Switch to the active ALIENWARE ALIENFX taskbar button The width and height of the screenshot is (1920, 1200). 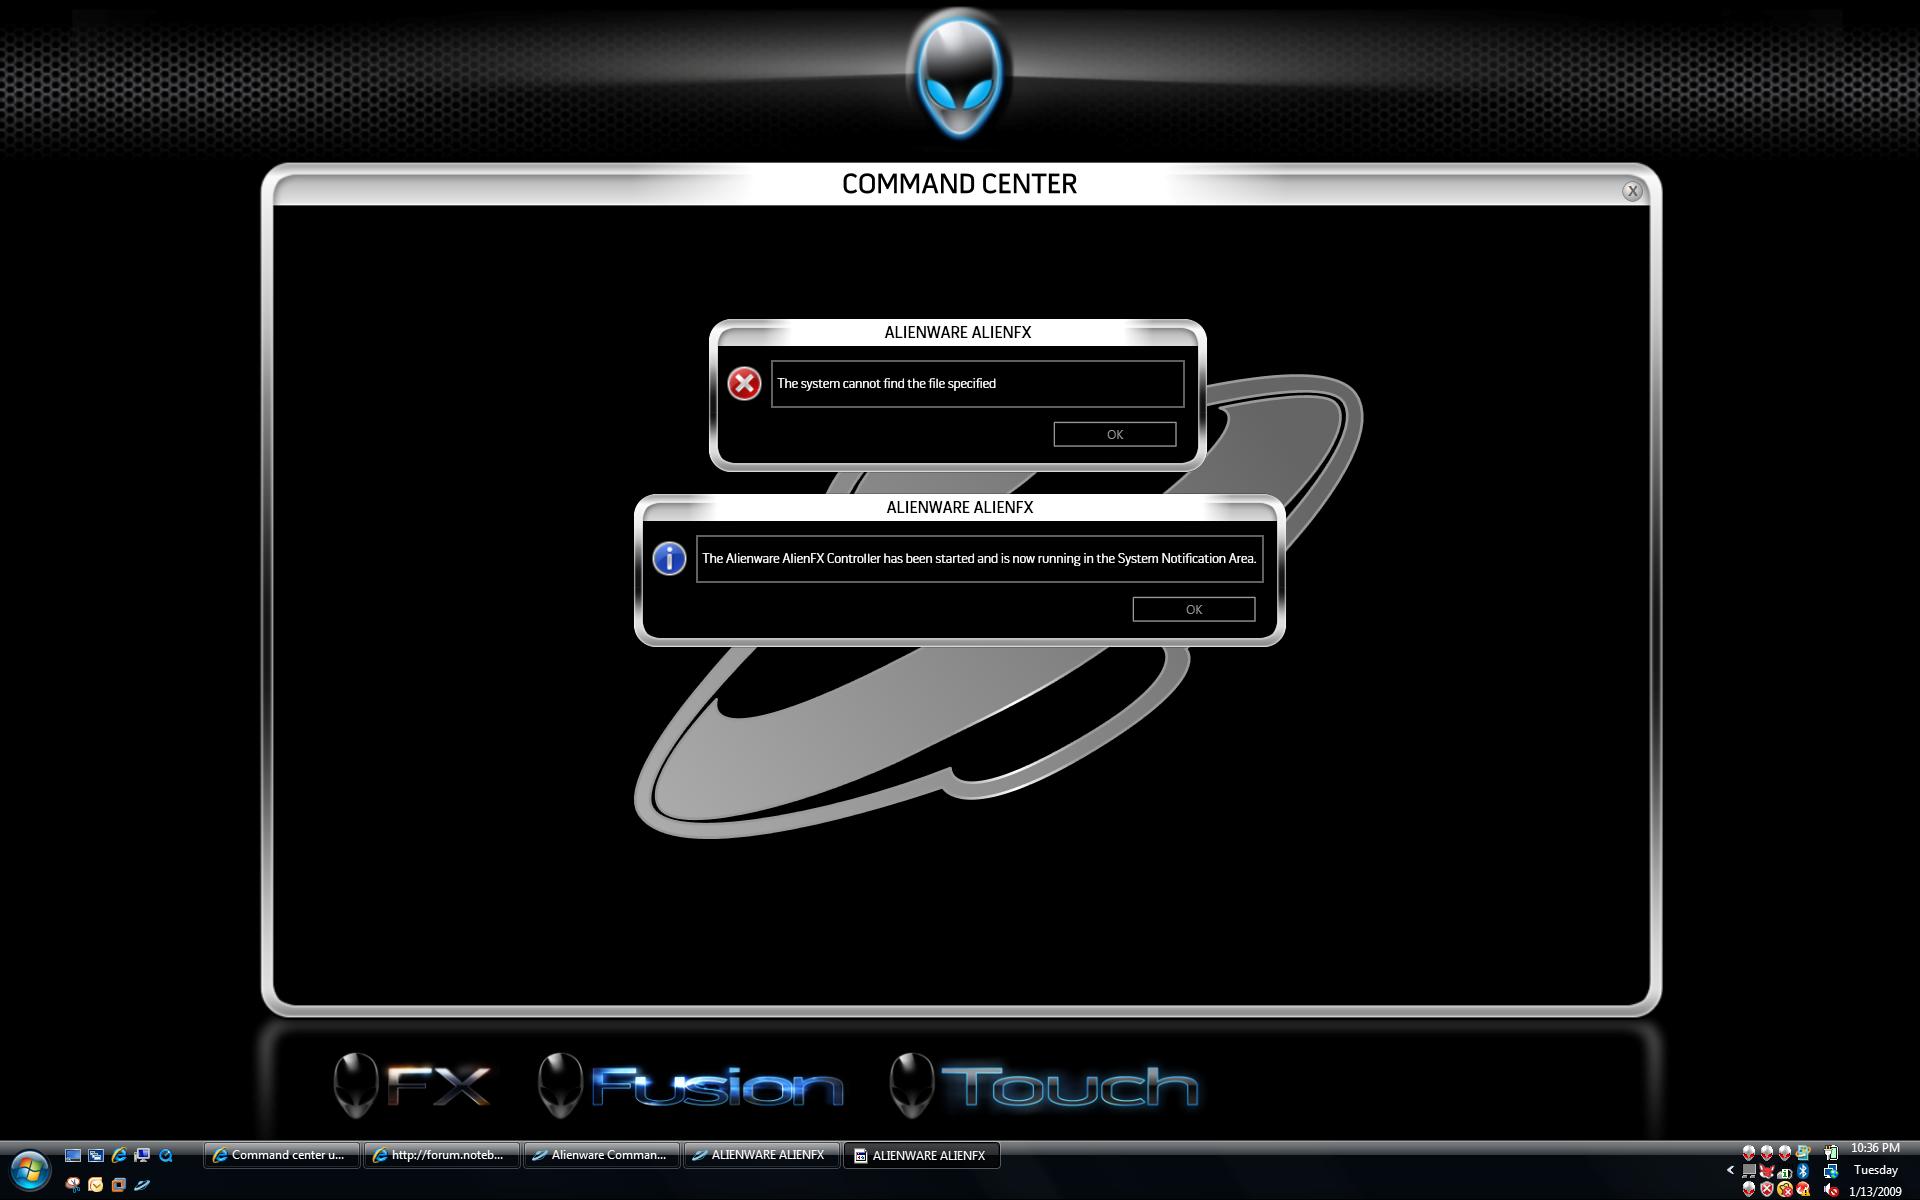point(921,1155)
